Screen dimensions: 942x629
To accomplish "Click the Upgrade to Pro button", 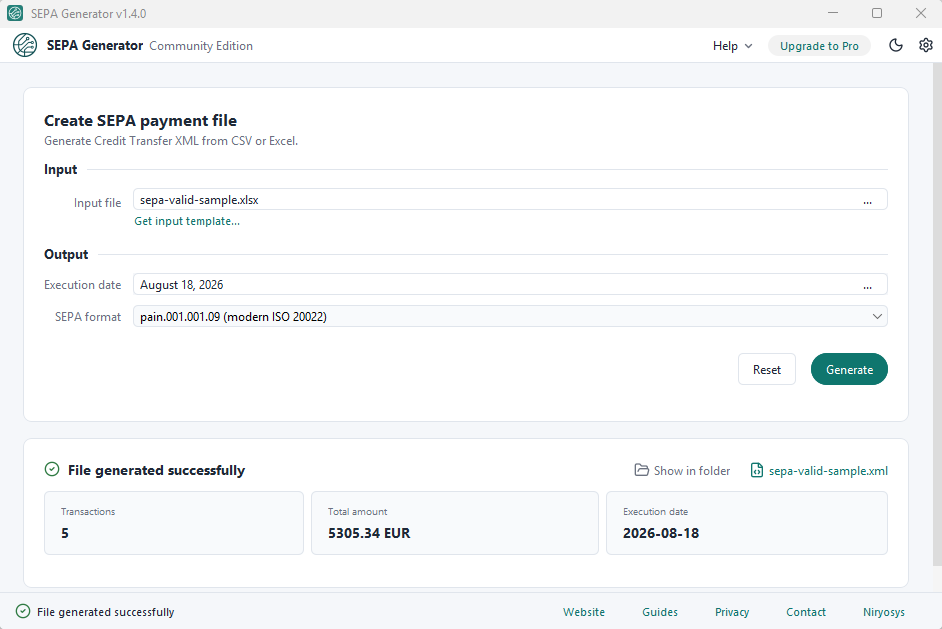I will pyautogui.click(x=819, y=46).
